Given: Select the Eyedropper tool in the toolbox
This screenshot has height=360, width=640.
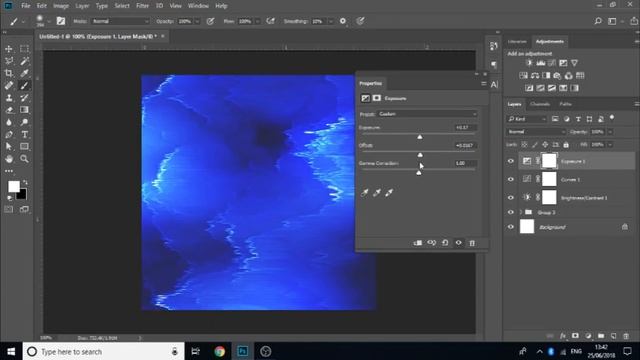Looking at the screenshot, I should click(24, 73).
